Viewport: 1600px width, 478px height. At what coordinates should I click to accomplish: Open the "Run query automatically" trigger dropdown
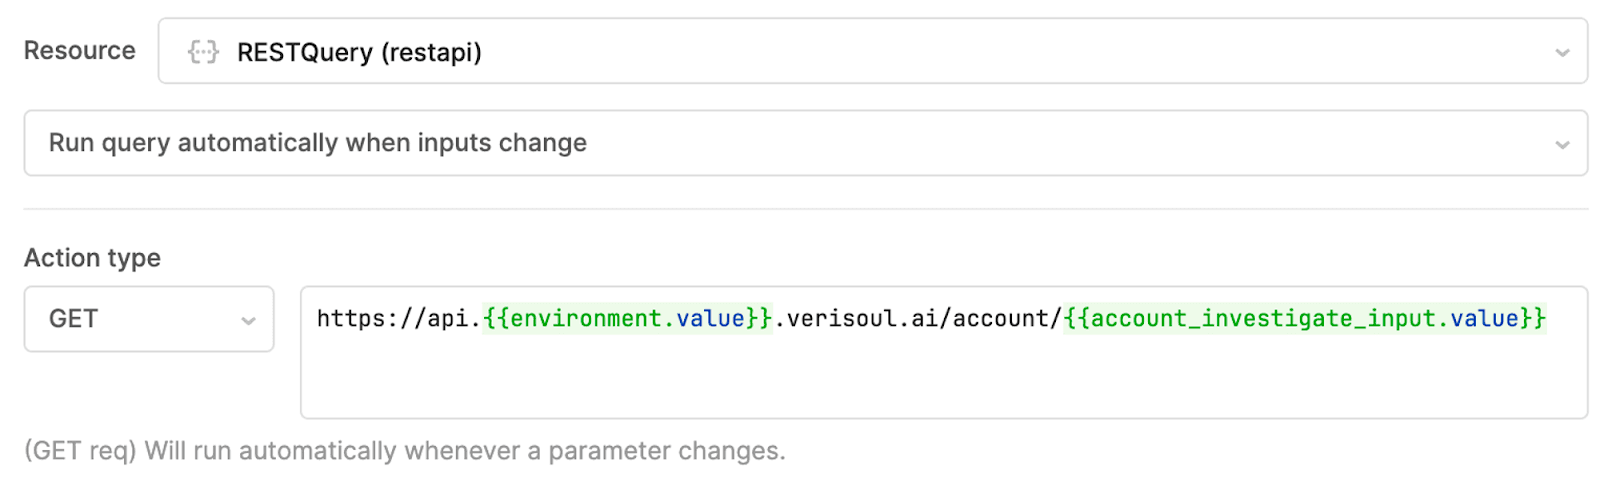(x=800, y=143)
